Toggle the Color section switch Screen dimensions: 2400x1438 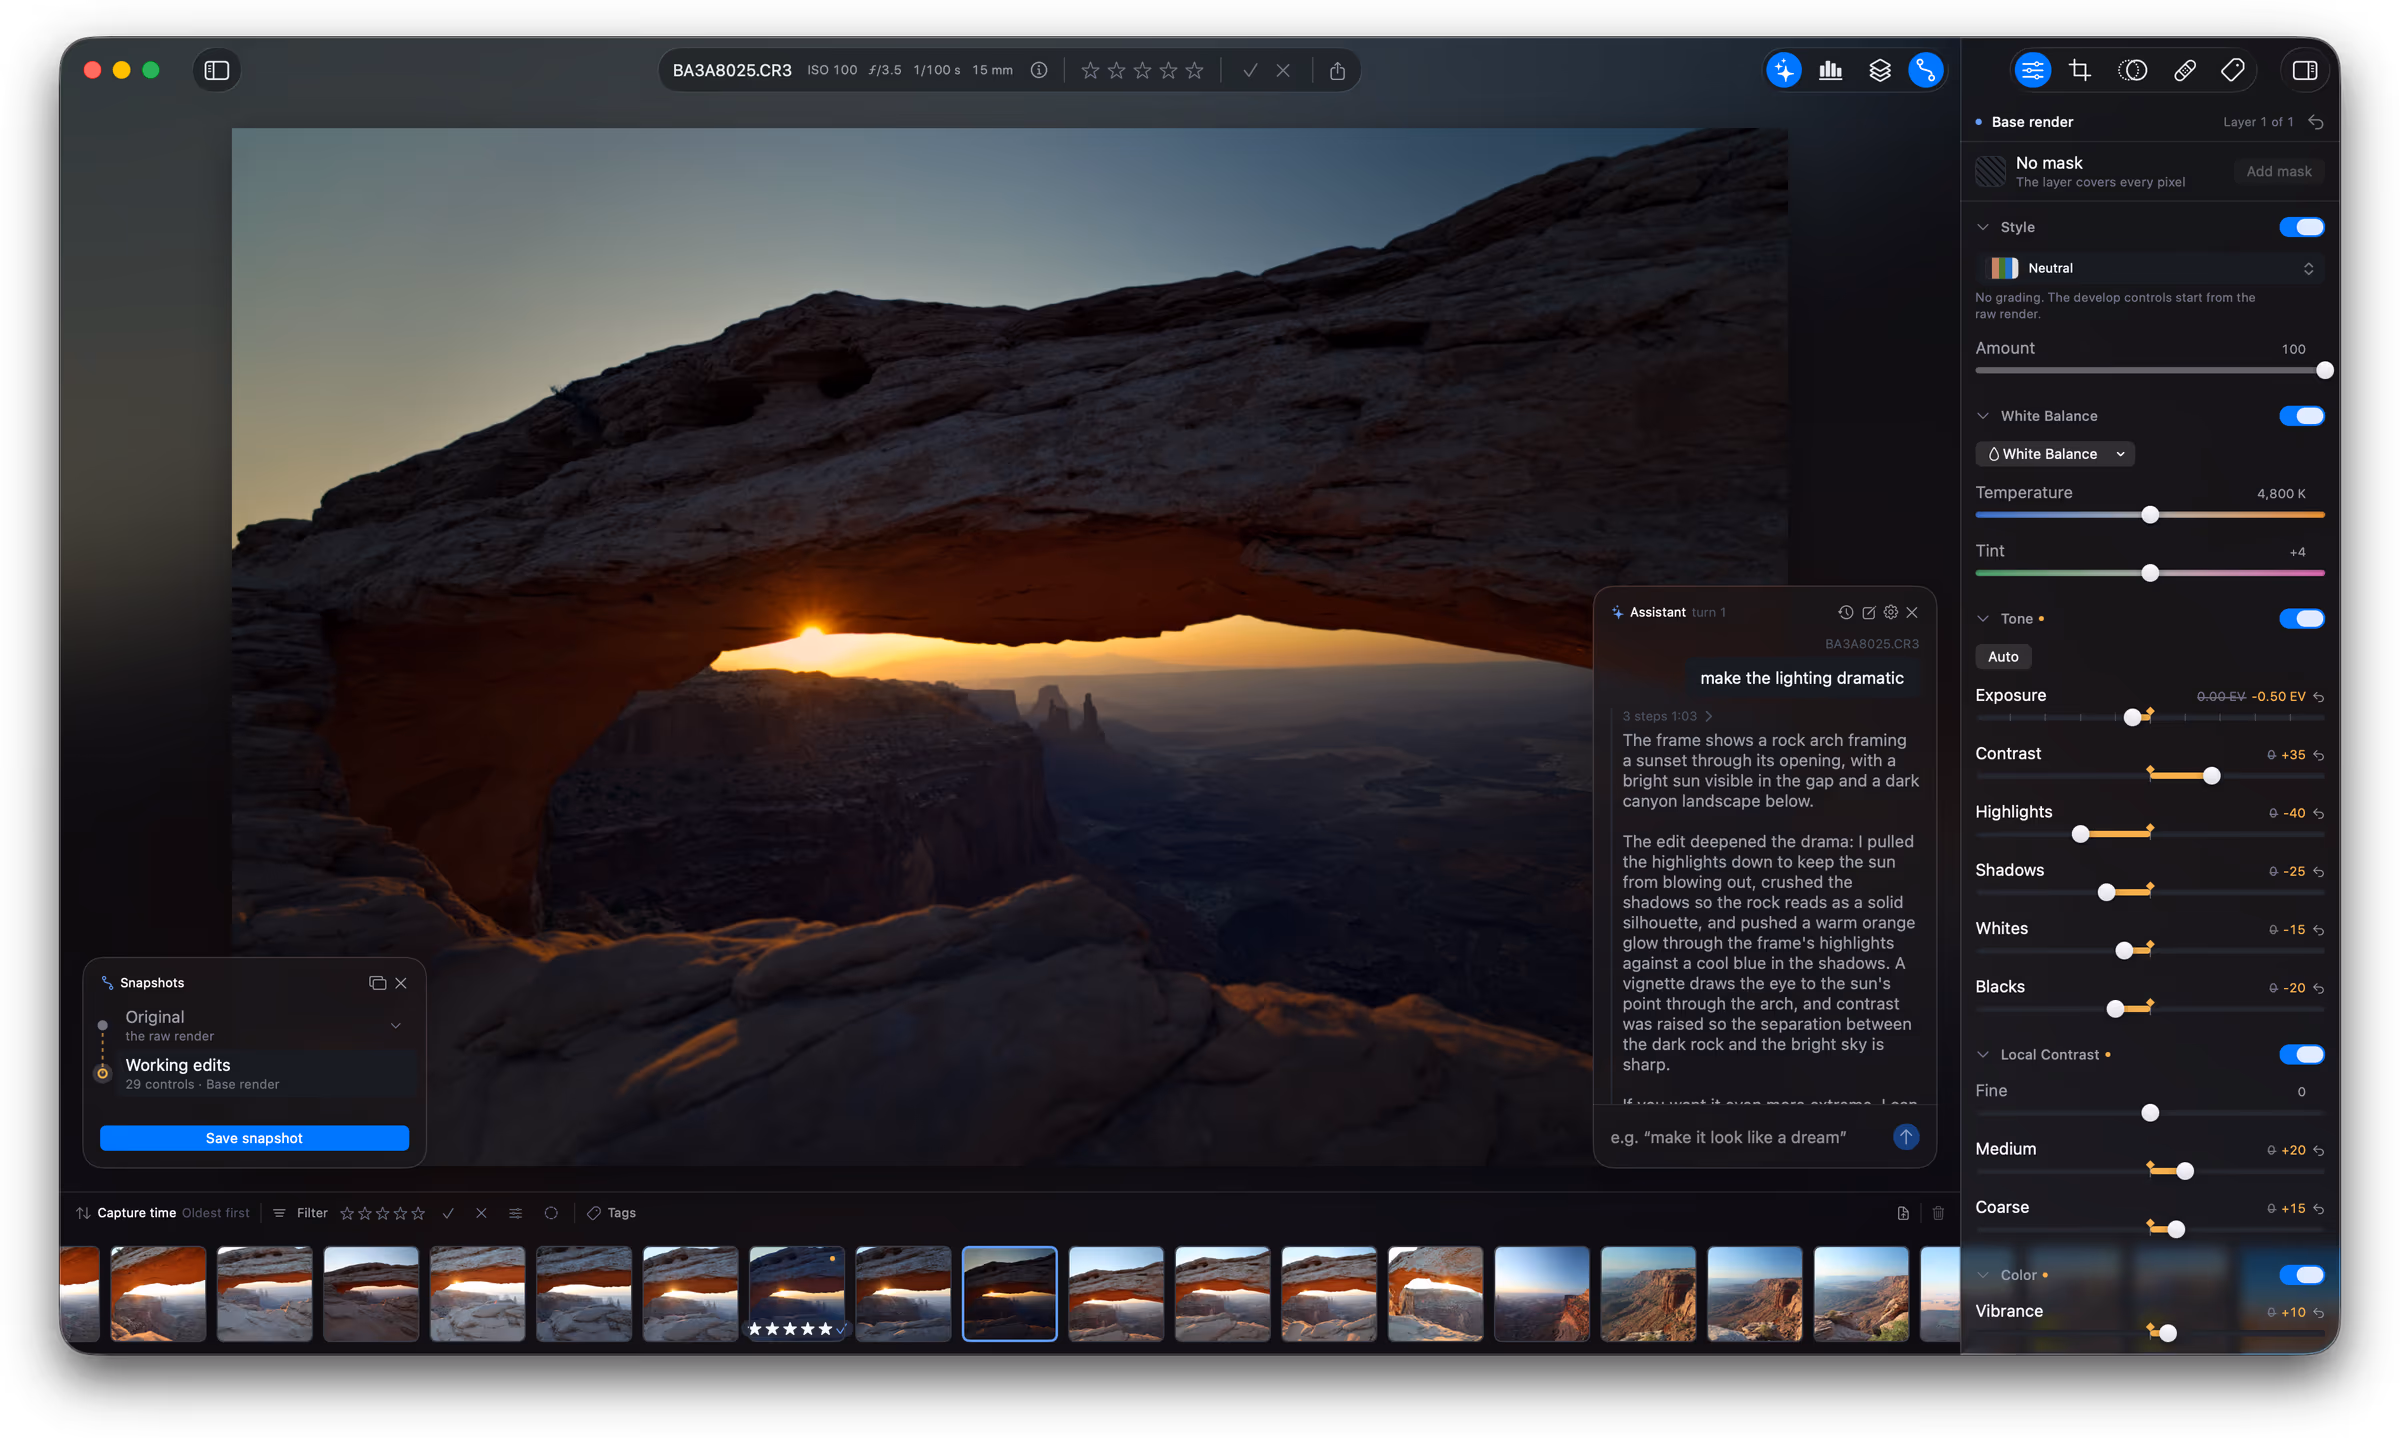pyautogui.click(x=2301, y=1275)
